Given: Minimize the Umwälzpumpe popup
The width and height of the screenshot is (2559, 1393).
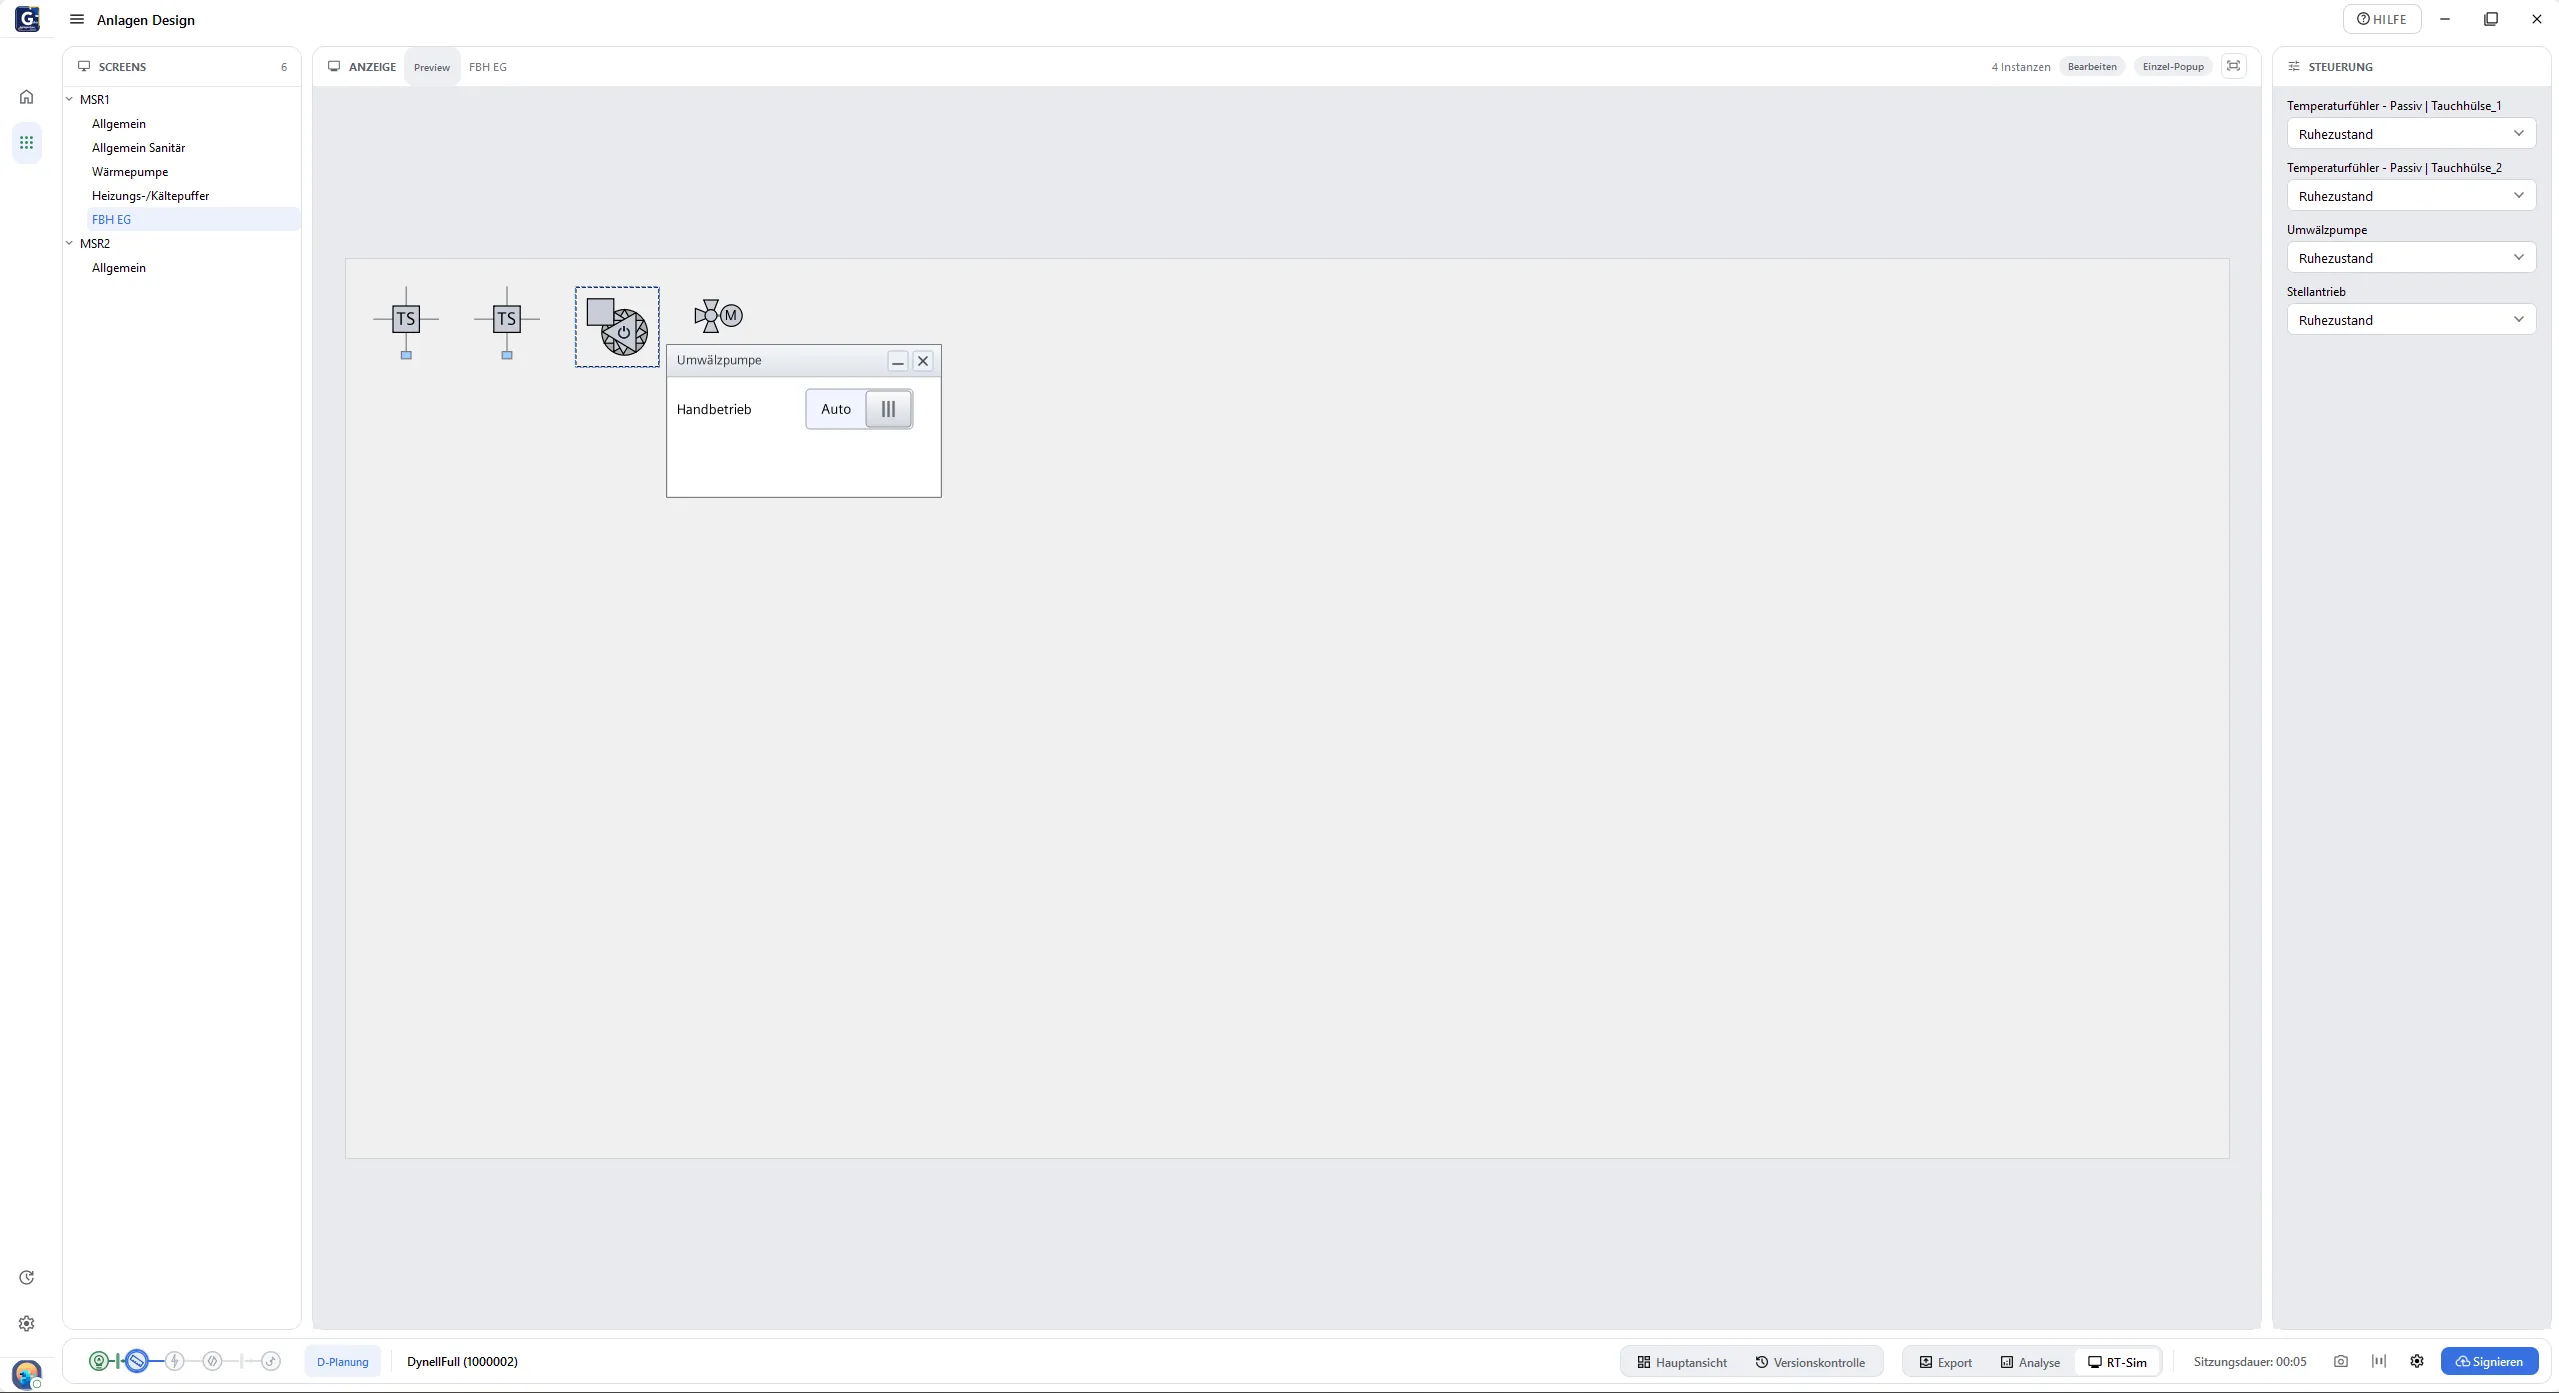Looking at the screenshot, I should pyautogui.click(x=898, y=361).
